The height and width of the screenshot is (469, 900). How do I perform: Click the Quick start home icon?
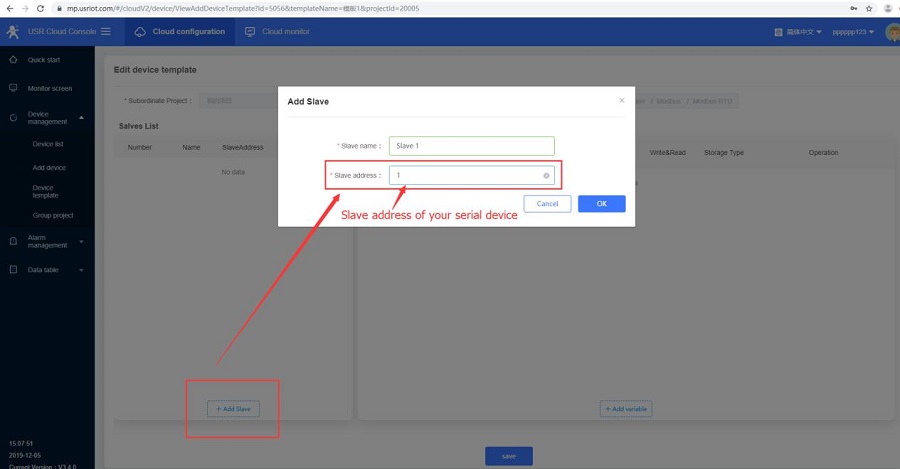pos(13,60)
